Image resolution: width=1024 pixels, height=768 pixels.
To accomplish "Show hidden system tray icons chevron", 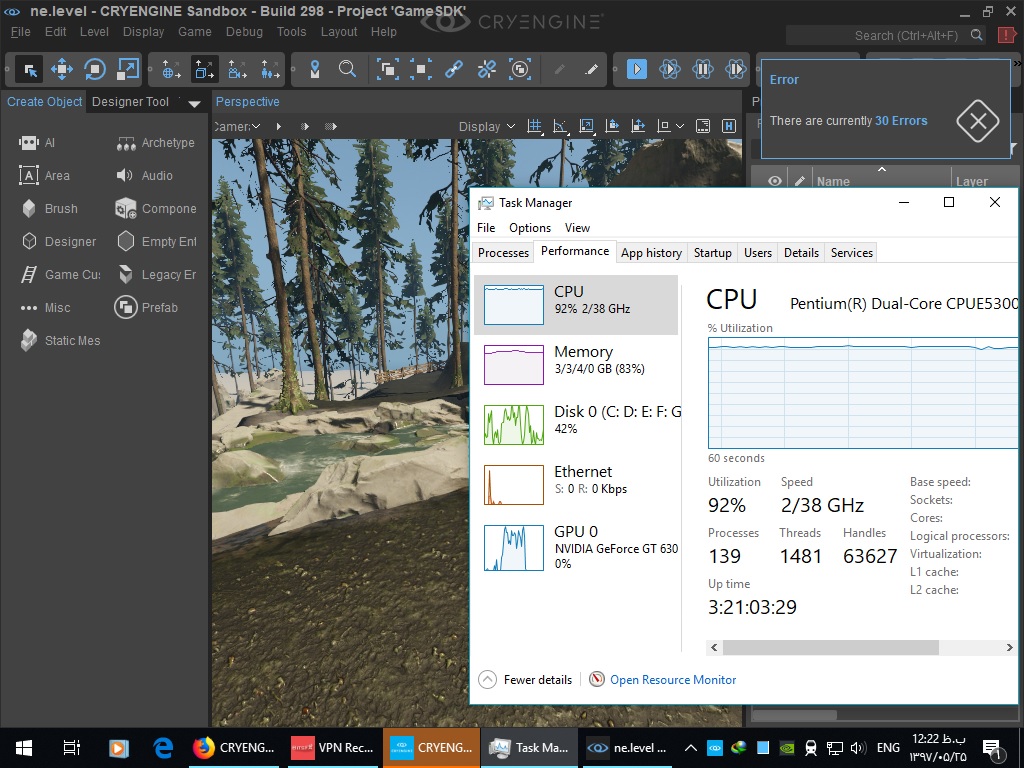I will coord(690,748).
